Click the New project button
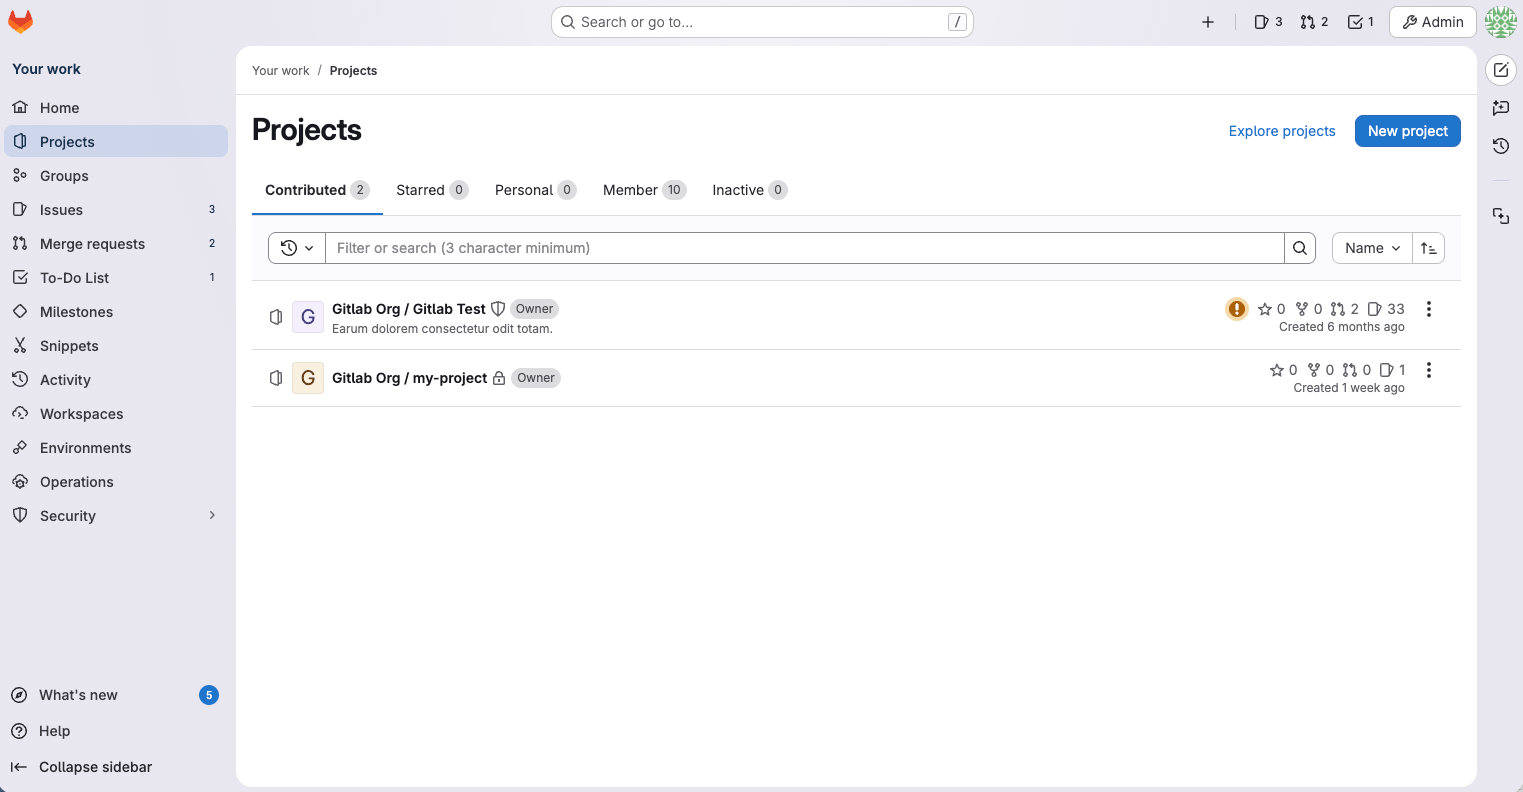Image resolution: width=1523 pixels, height=792 pixels. pyautogui.click(x=1407, y=131)
